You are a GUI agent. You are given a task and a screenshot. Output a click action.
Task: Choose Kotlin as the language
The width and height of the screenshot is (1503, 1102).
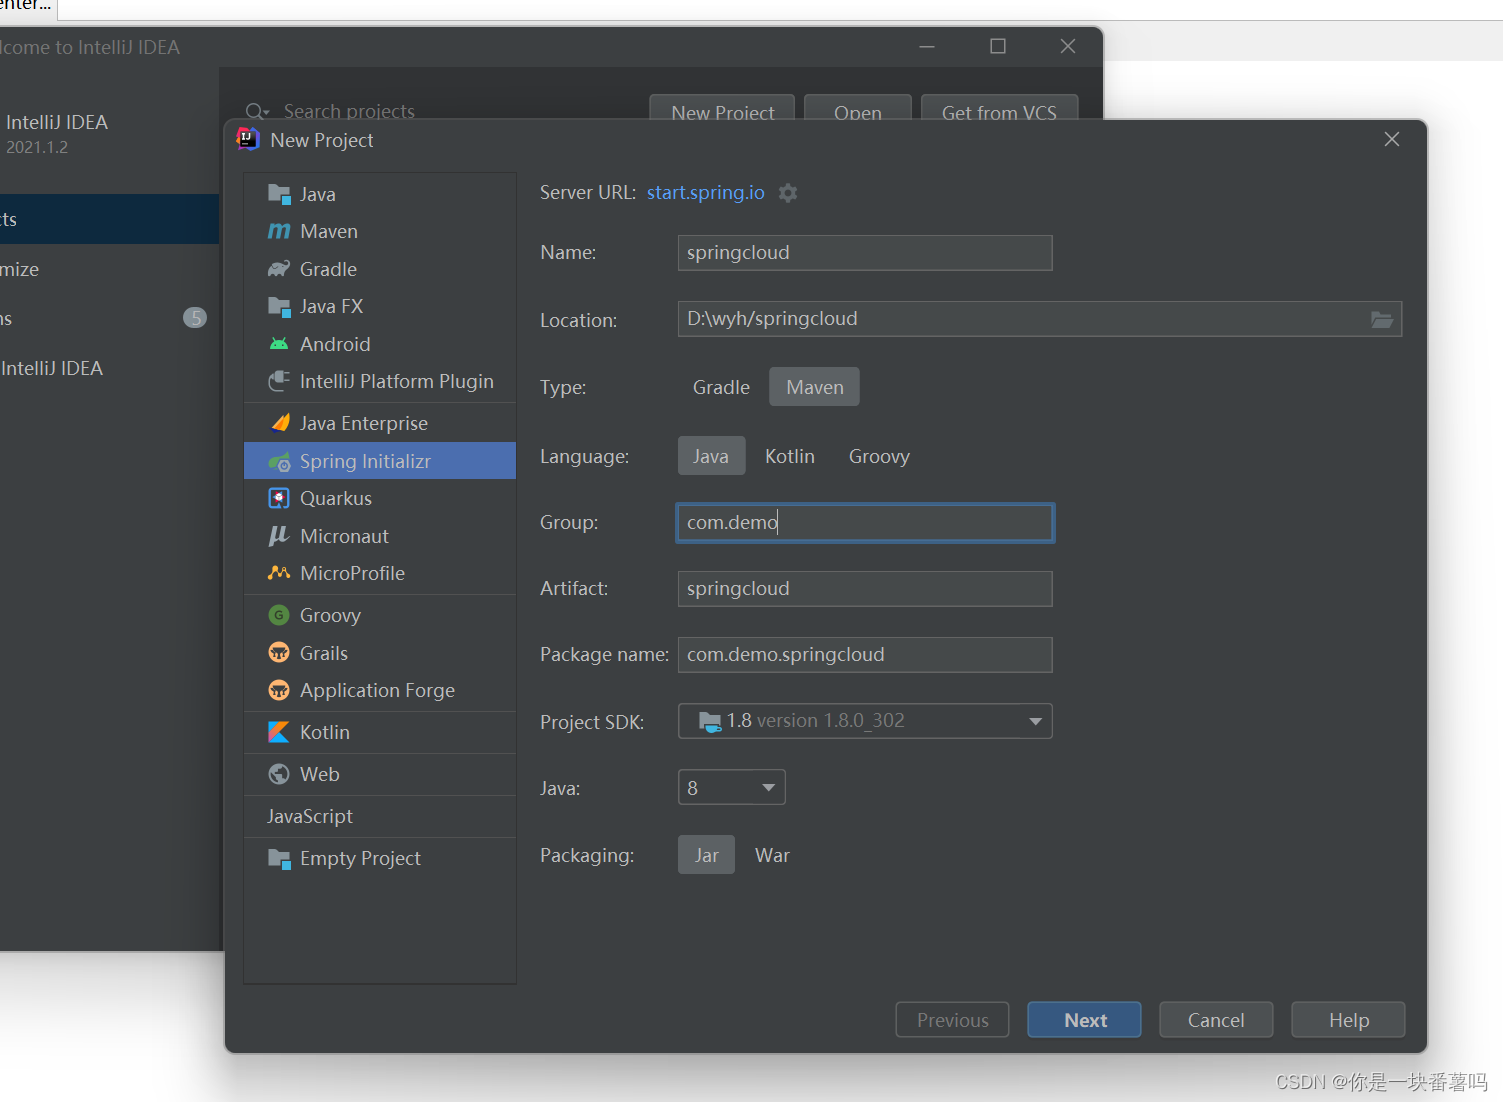point(790,456)
